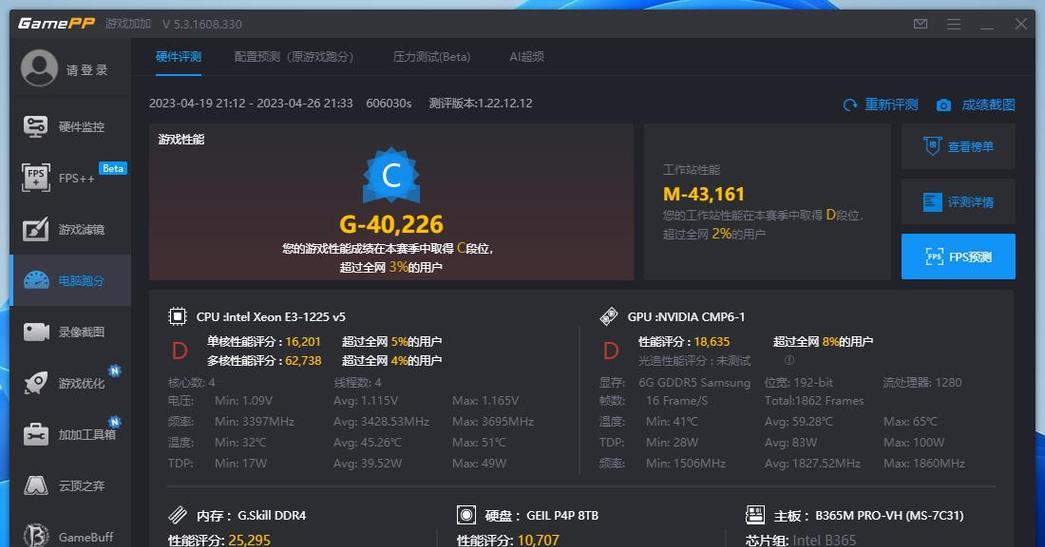
Task: Click the blue C rank badge
Action: pos(391,176)
